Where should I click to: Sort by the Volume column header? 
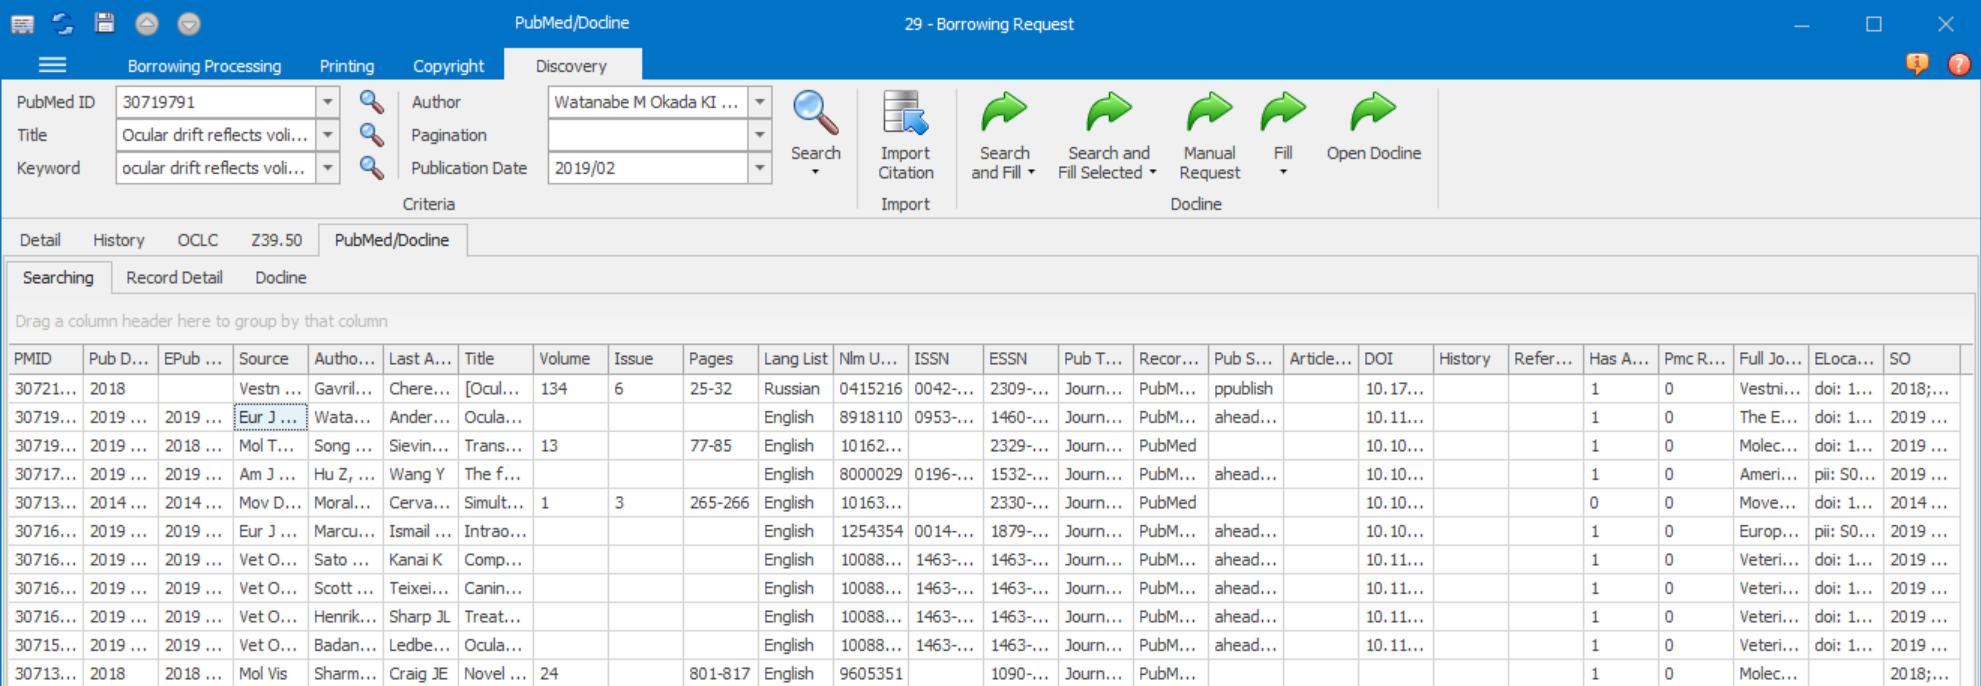tap(565, 359)
